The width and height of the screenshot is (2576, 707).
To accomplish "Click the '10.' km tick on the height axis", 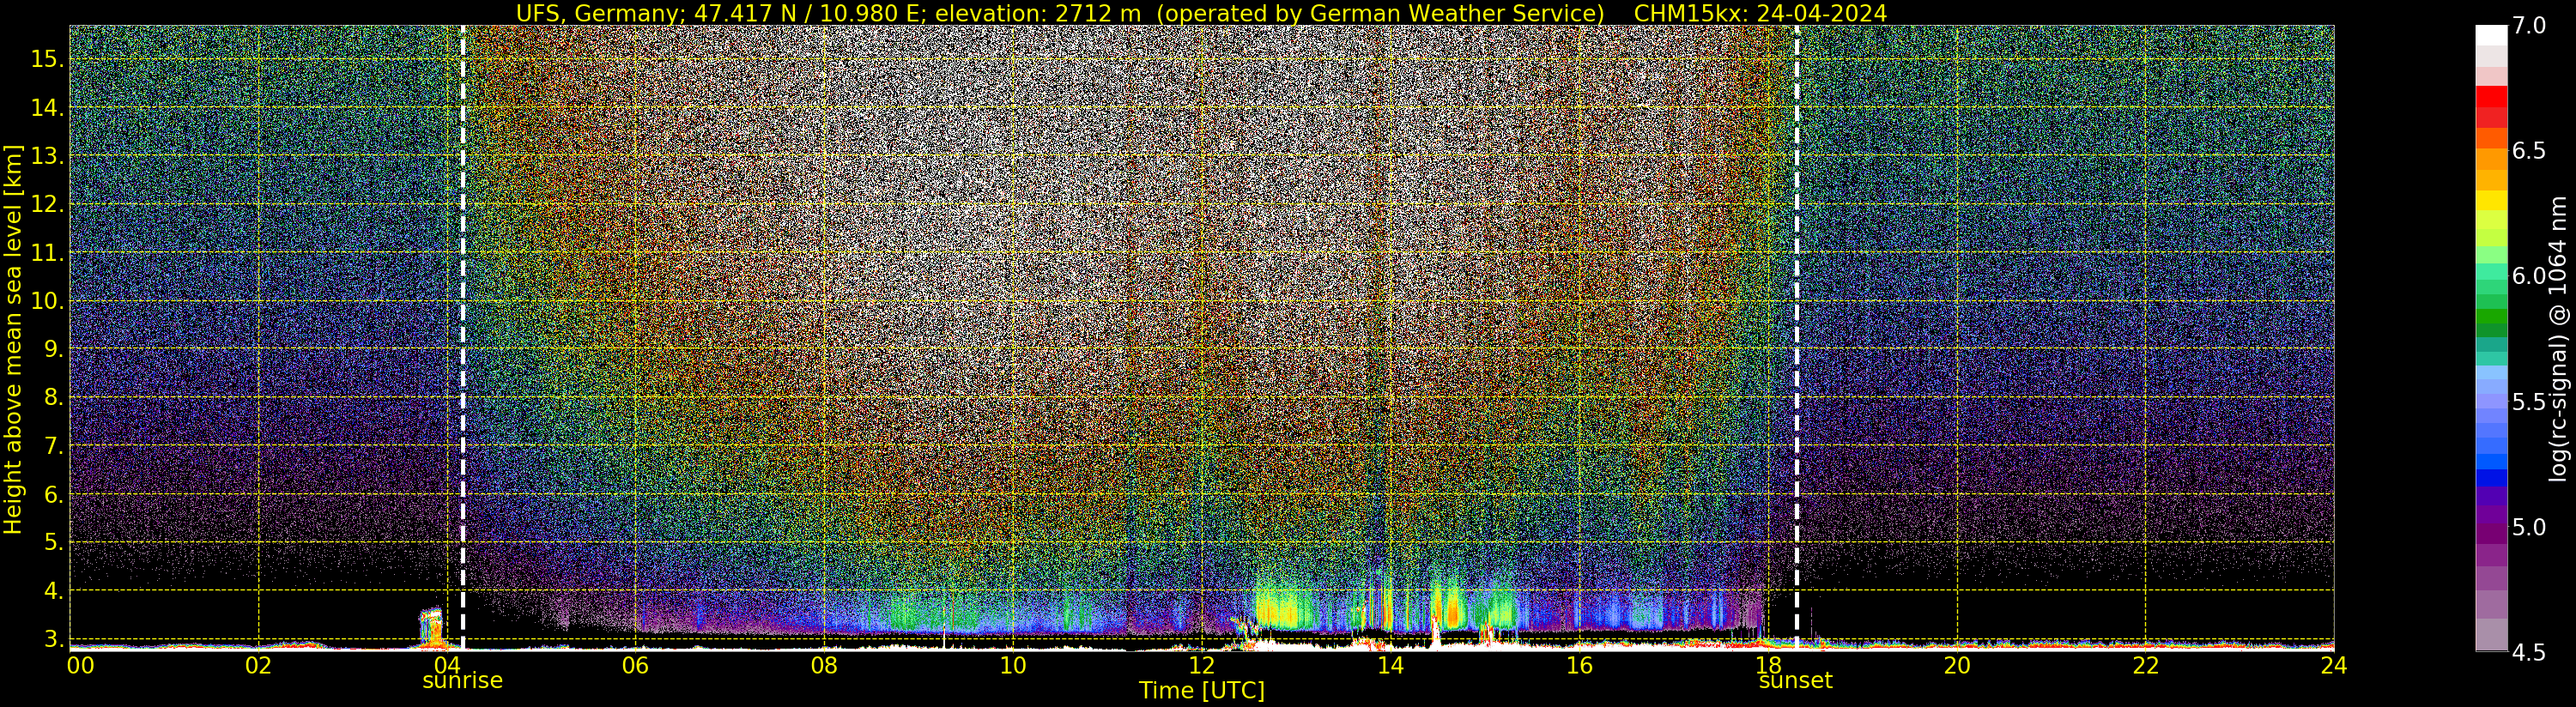I will (46, 300).
